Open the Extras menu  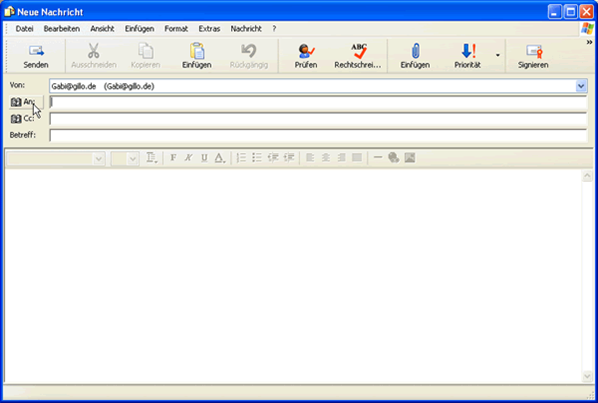coord(209,29)
